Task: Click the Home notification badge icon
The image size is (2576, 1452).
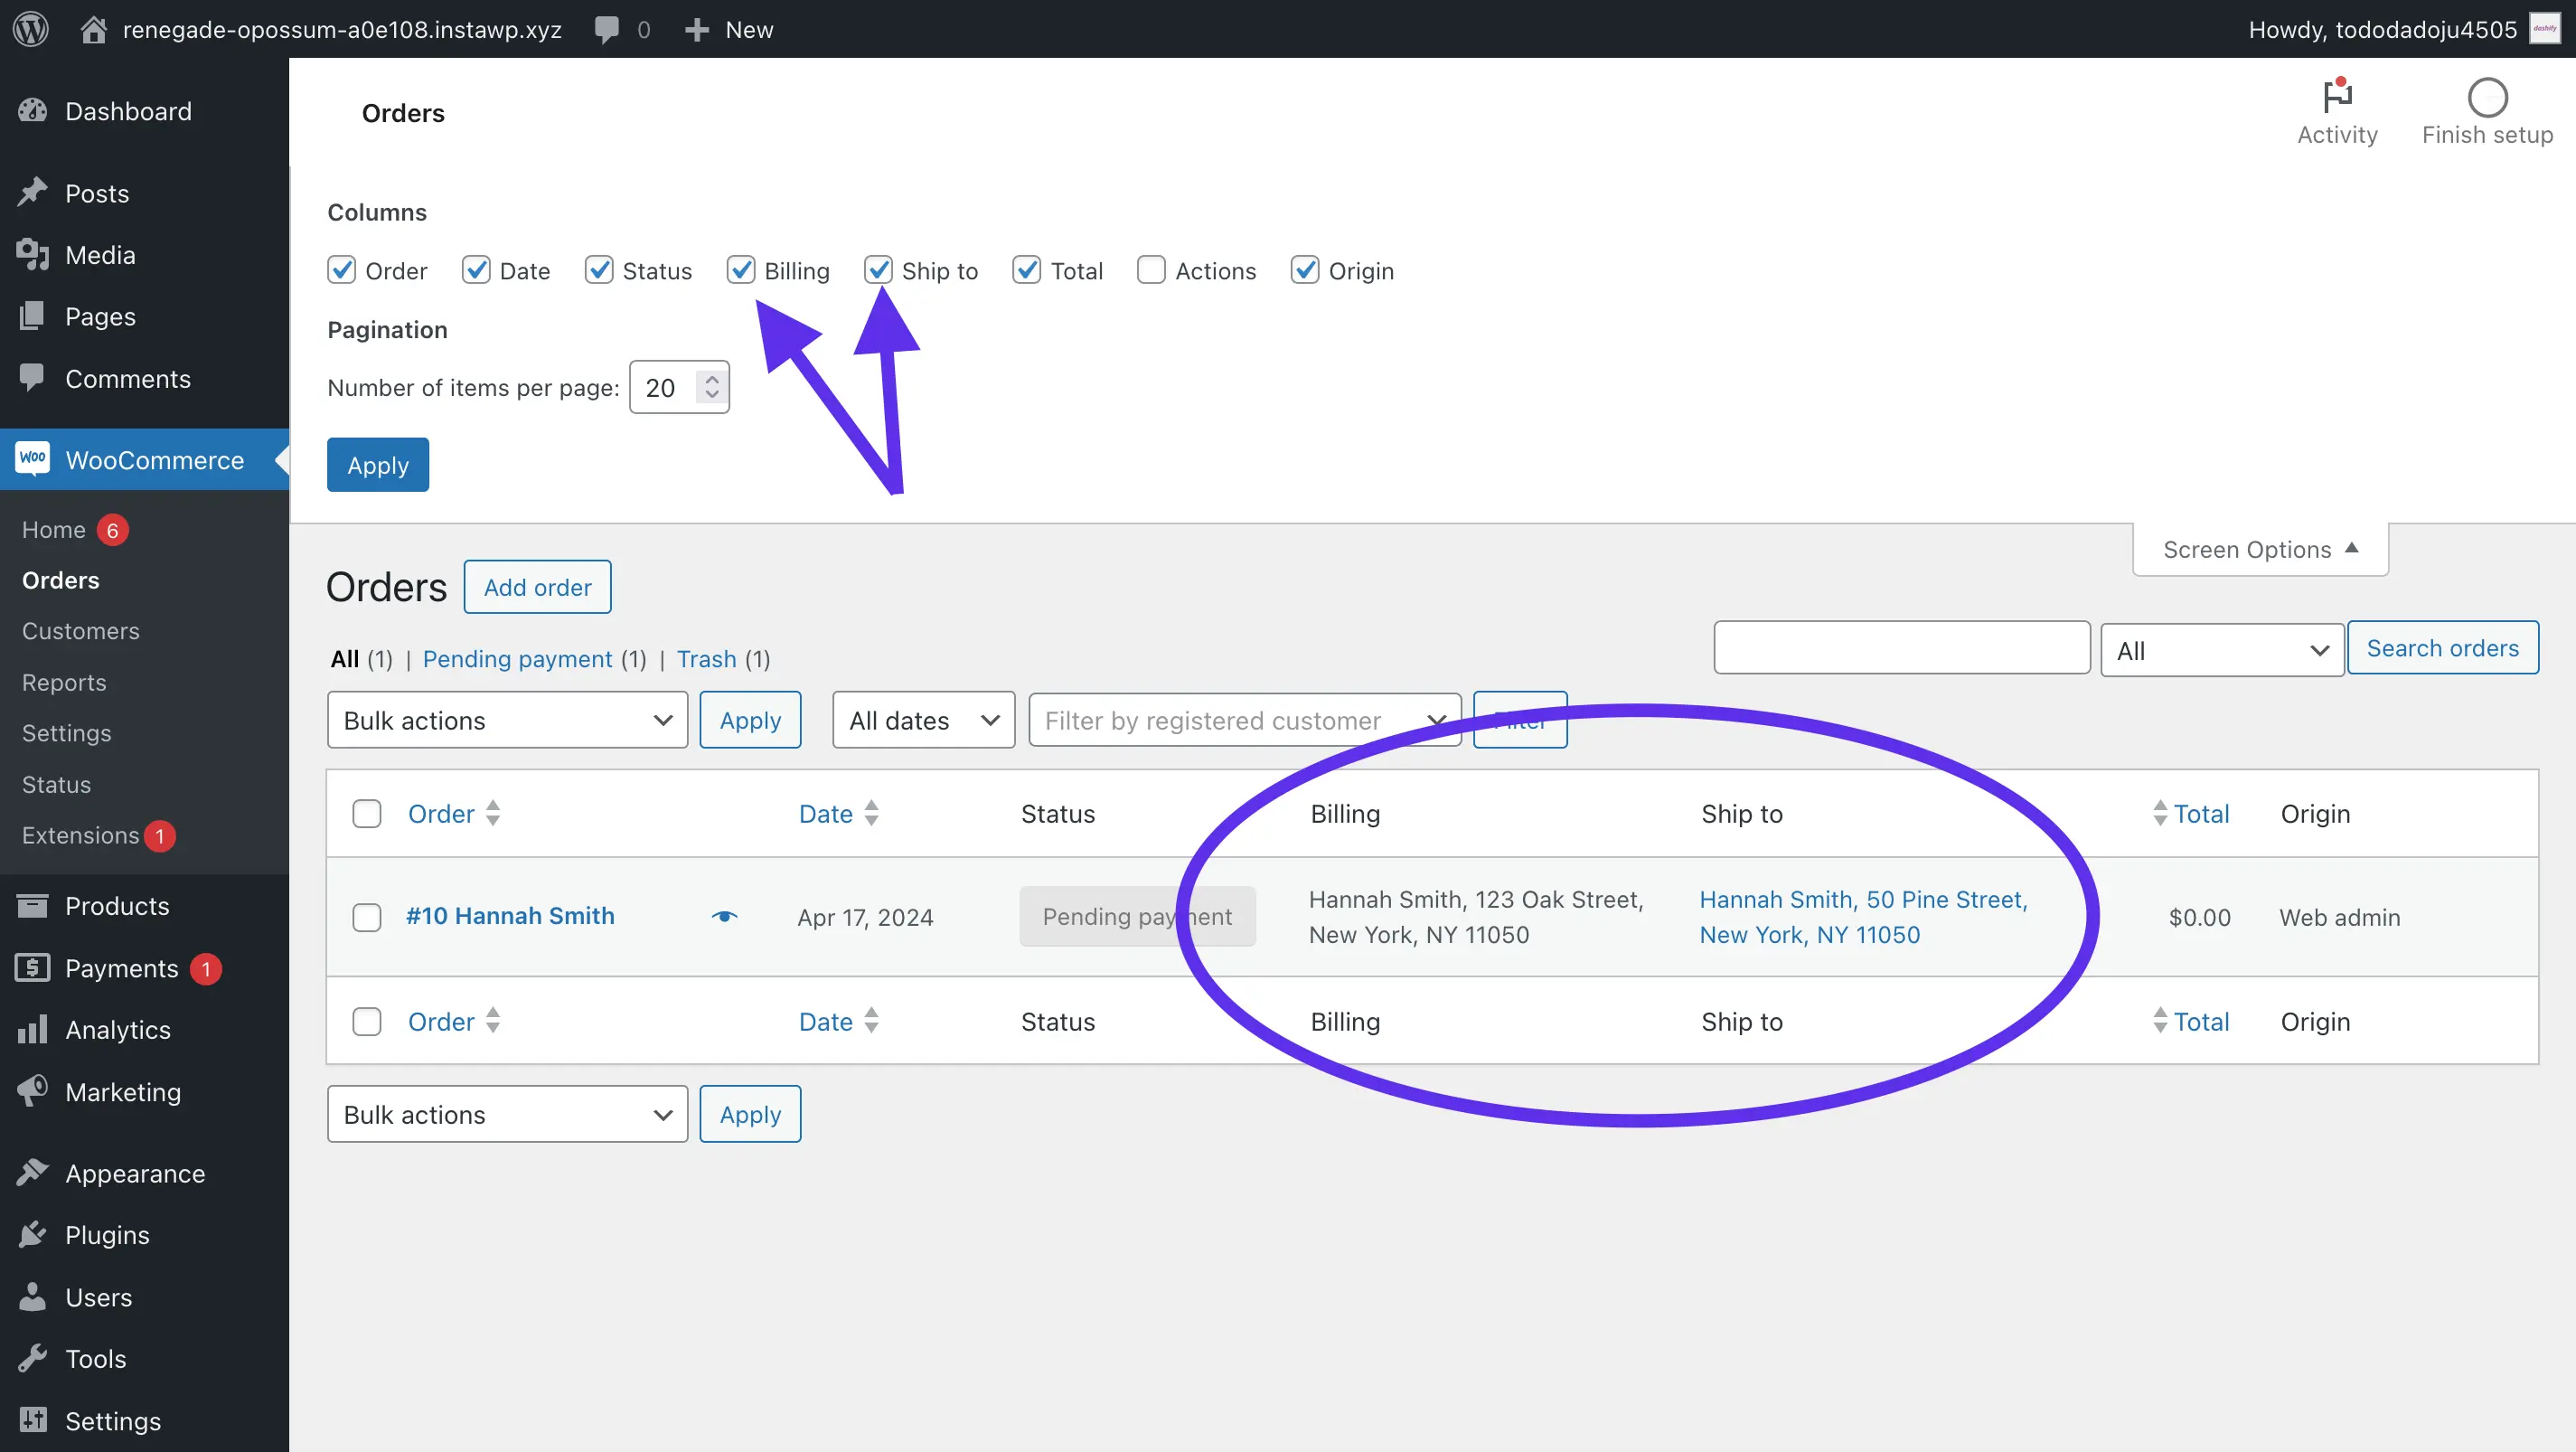Action: [x=113, y=528]
